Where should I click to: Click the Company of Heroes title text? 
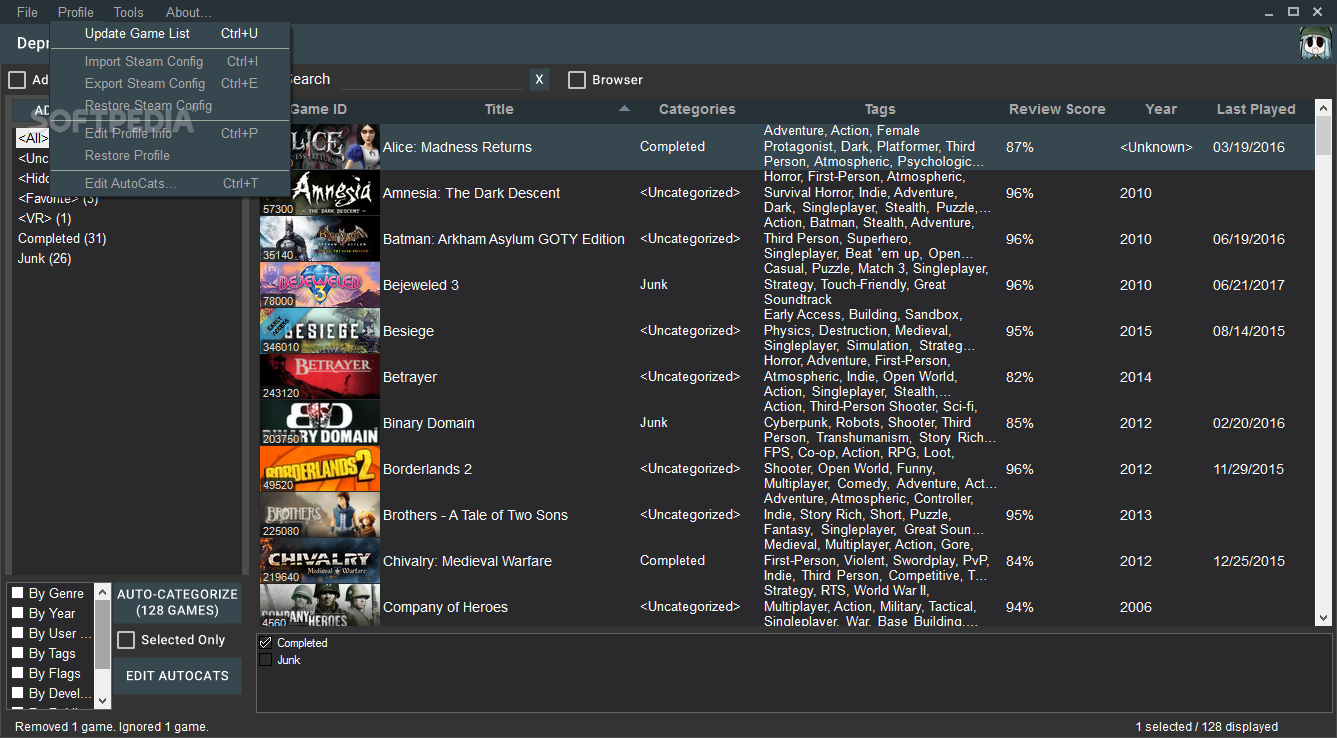click(445, 607)
